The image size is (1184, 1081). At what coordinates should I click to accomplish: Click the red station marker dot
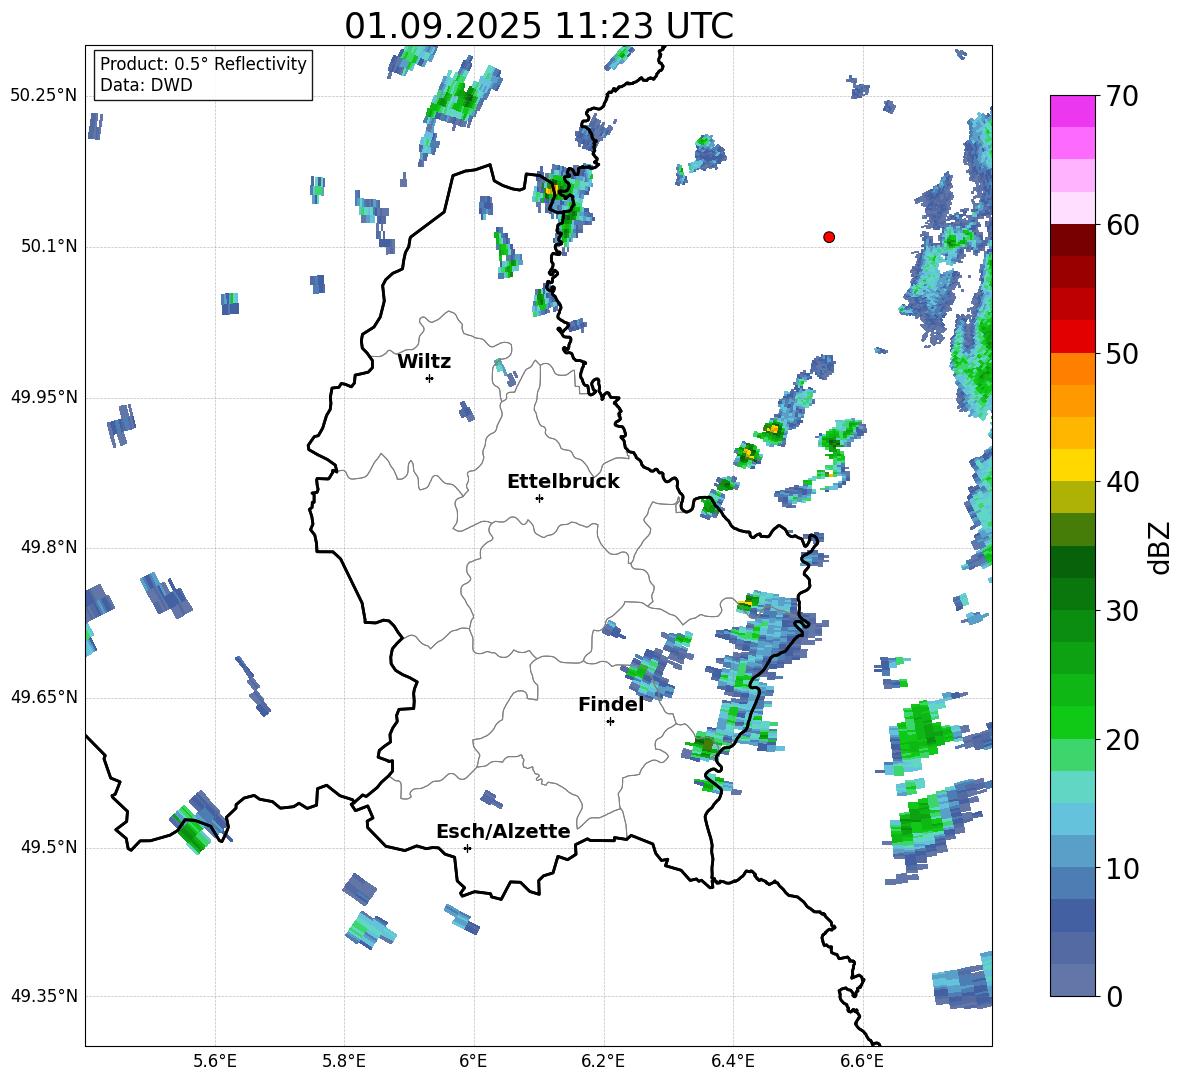828,237
